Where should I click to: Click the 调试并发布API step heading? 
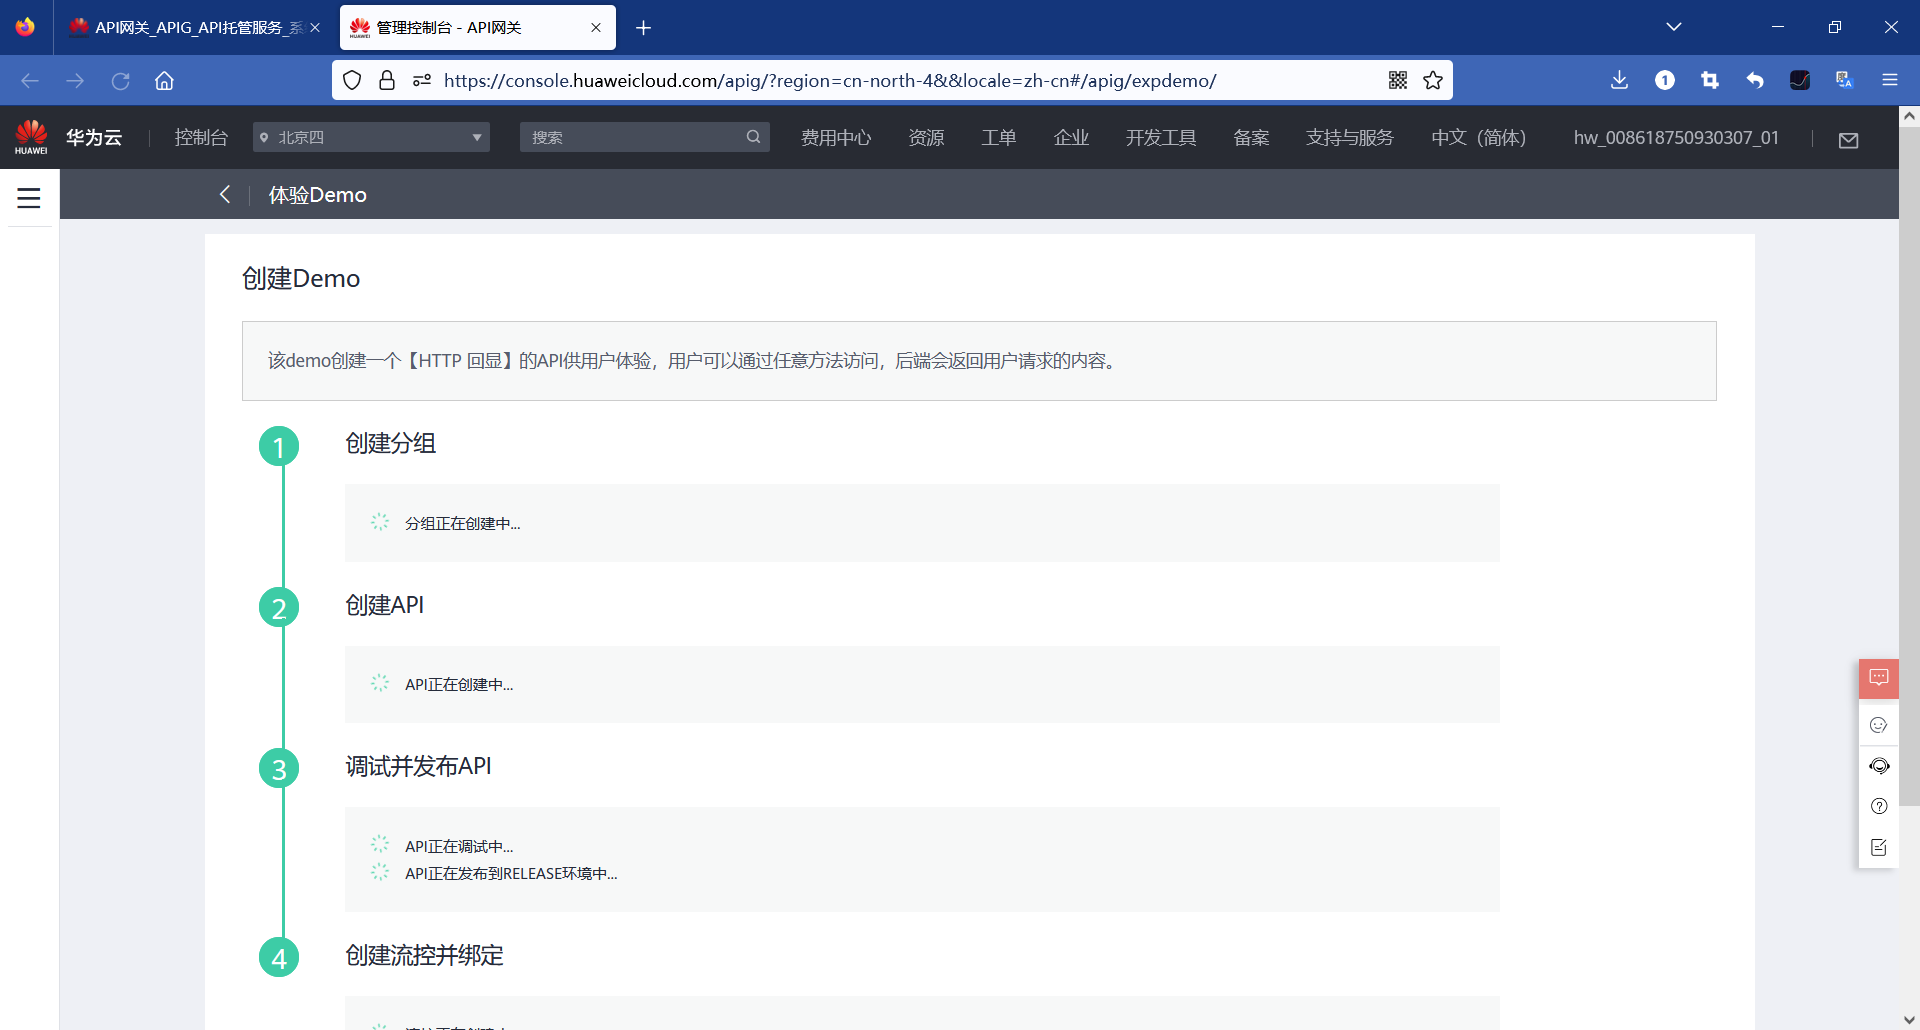click(418, 766)
